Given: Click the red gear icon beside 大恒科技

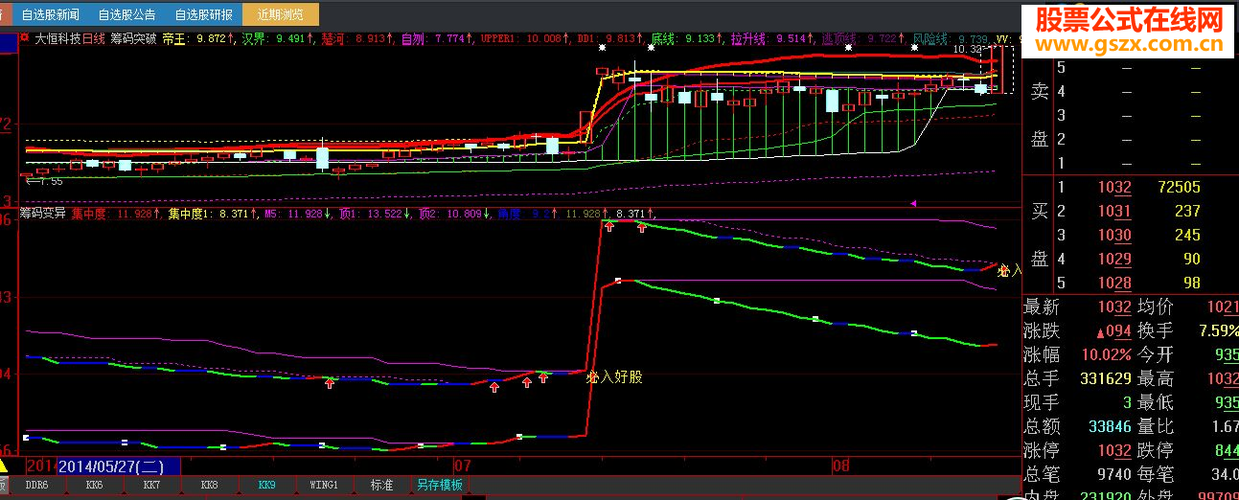Looking at the screenshot, I should tap(24, 38).
